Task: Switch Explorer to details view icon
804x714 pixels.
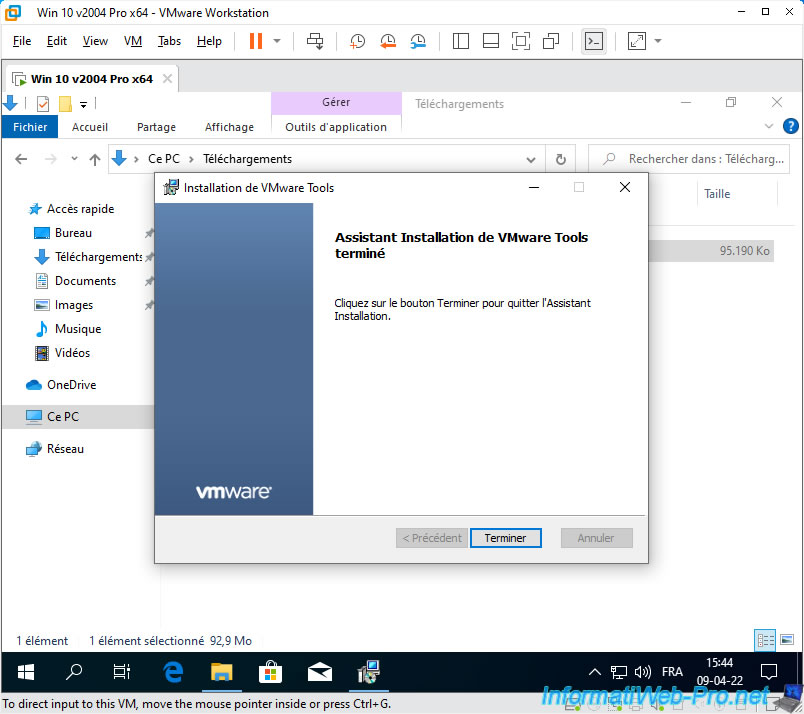Action: click(x=765, y=640)
